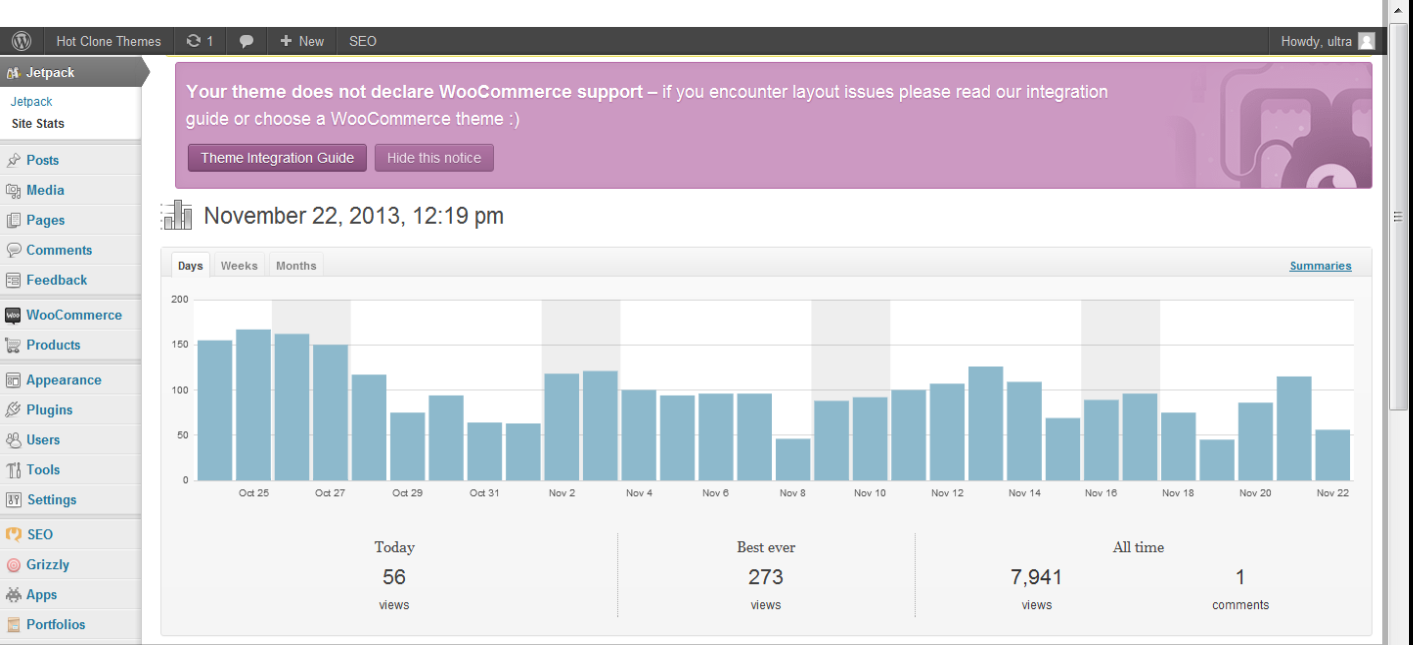Click the Feedback form icon
This screenshot has height=645, width=1413.
(x=13, y=280)
